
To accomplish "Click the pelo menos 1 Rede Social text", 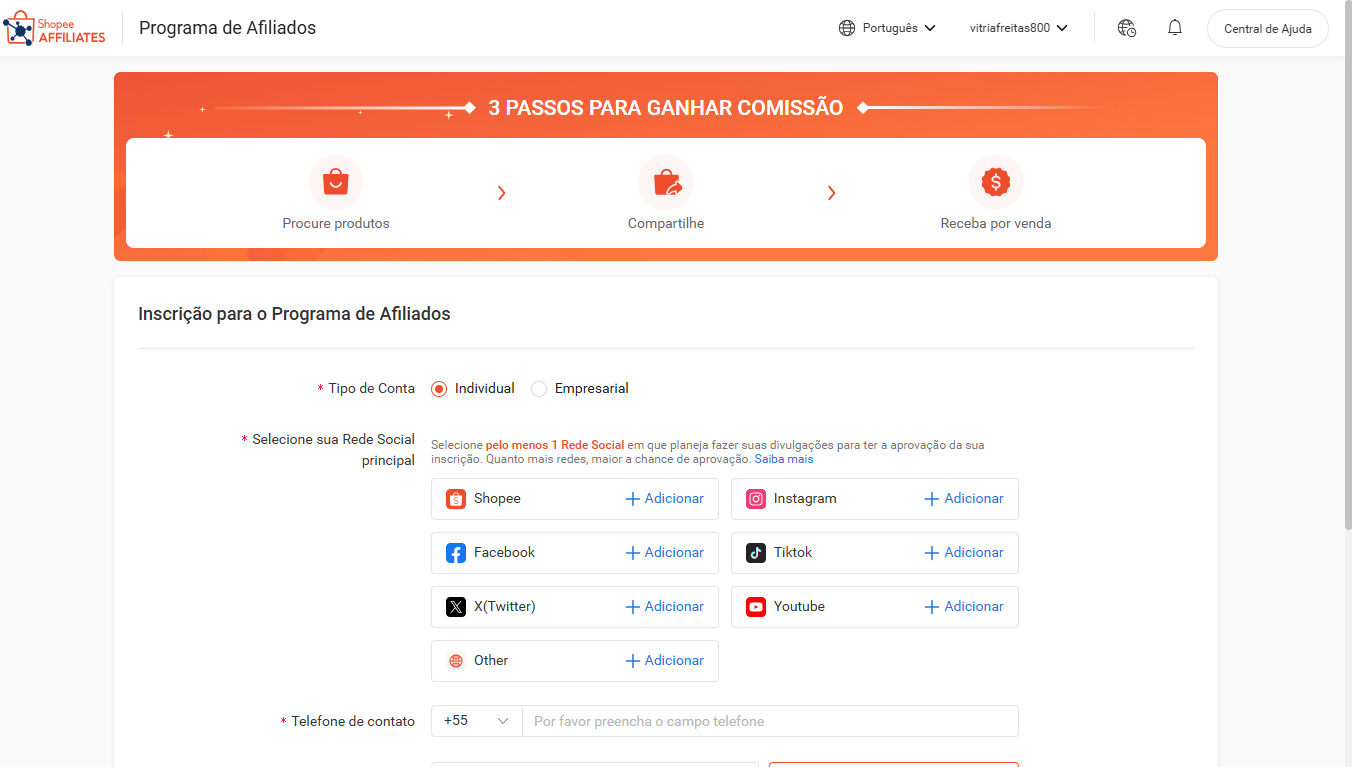I will [x=555, y=445].
